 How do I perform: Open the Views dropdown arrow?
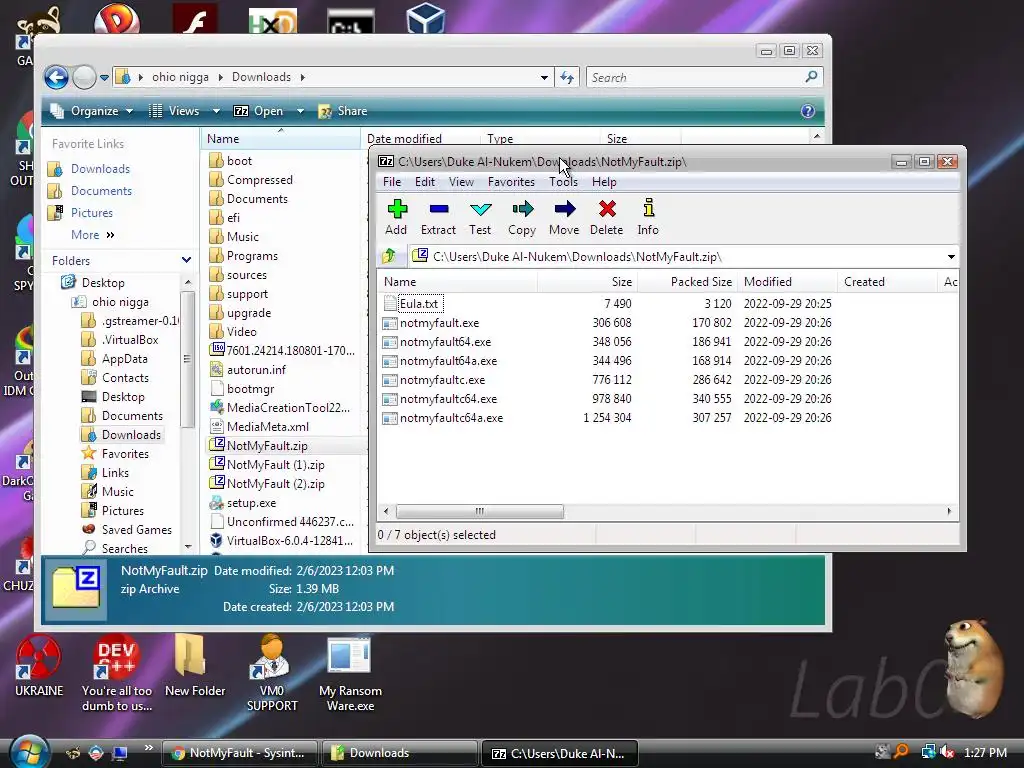click(216, 111)
